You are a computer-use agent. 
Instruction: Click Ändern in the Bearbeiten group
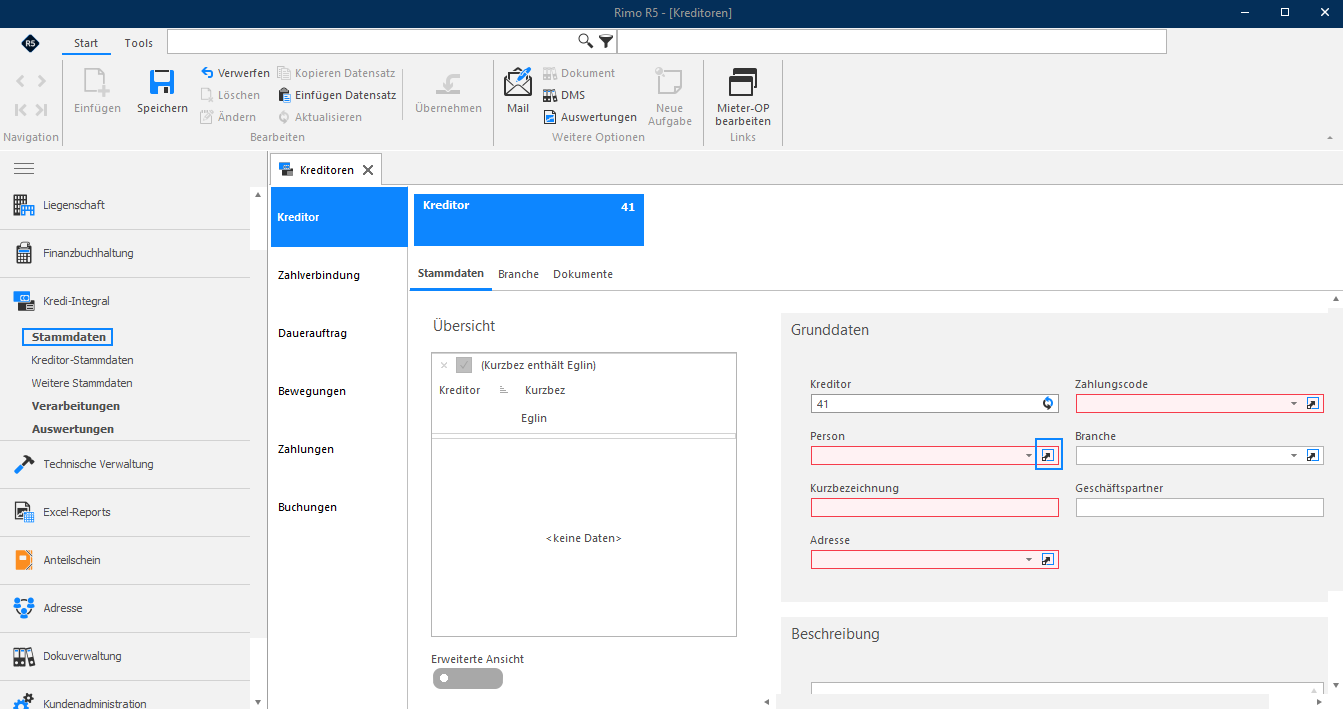(228, 117)
